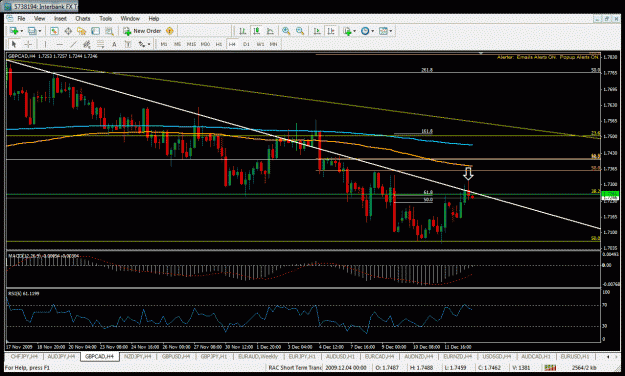Toggle the Terminal window icon
The image size is (625, 376).
point(95,31)
